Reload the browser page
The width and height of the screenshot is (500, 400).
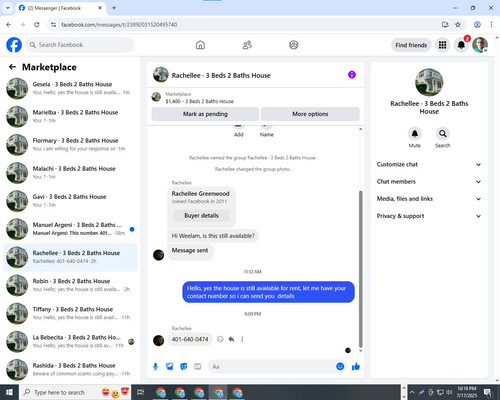coord(37,24)
